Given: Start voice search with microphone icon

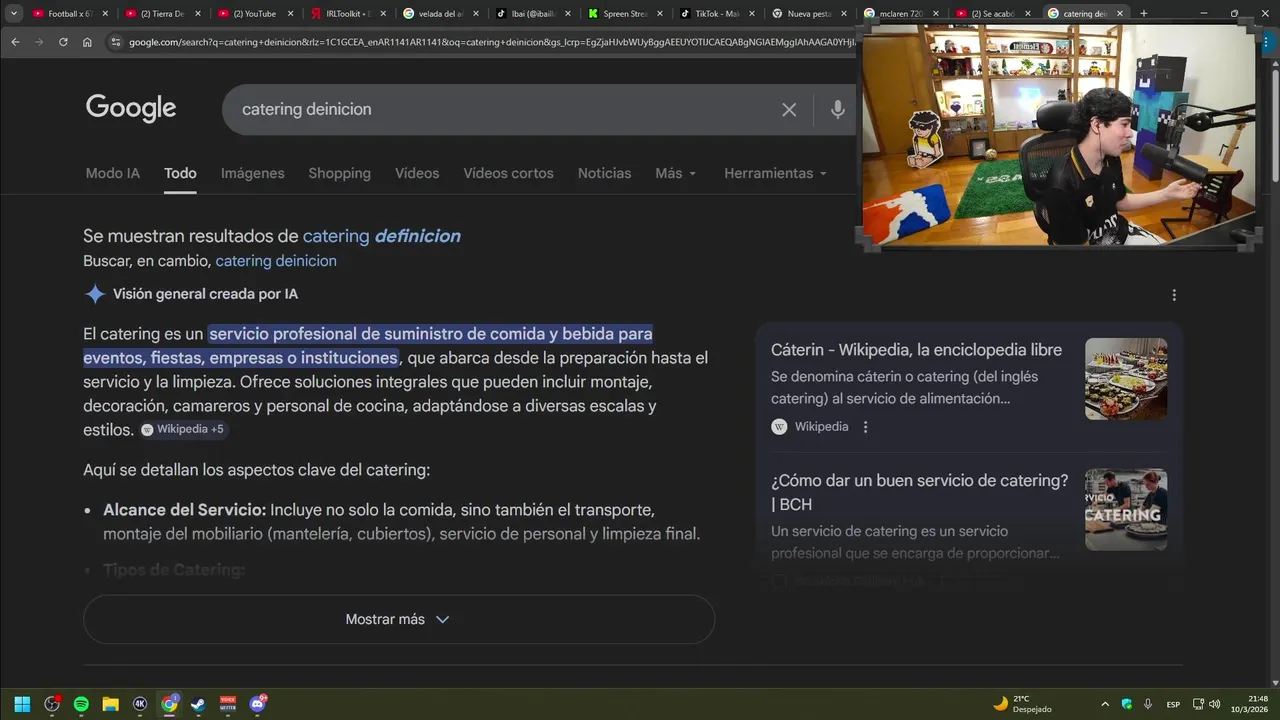Looking at the screenshot, I should point(838,110).
